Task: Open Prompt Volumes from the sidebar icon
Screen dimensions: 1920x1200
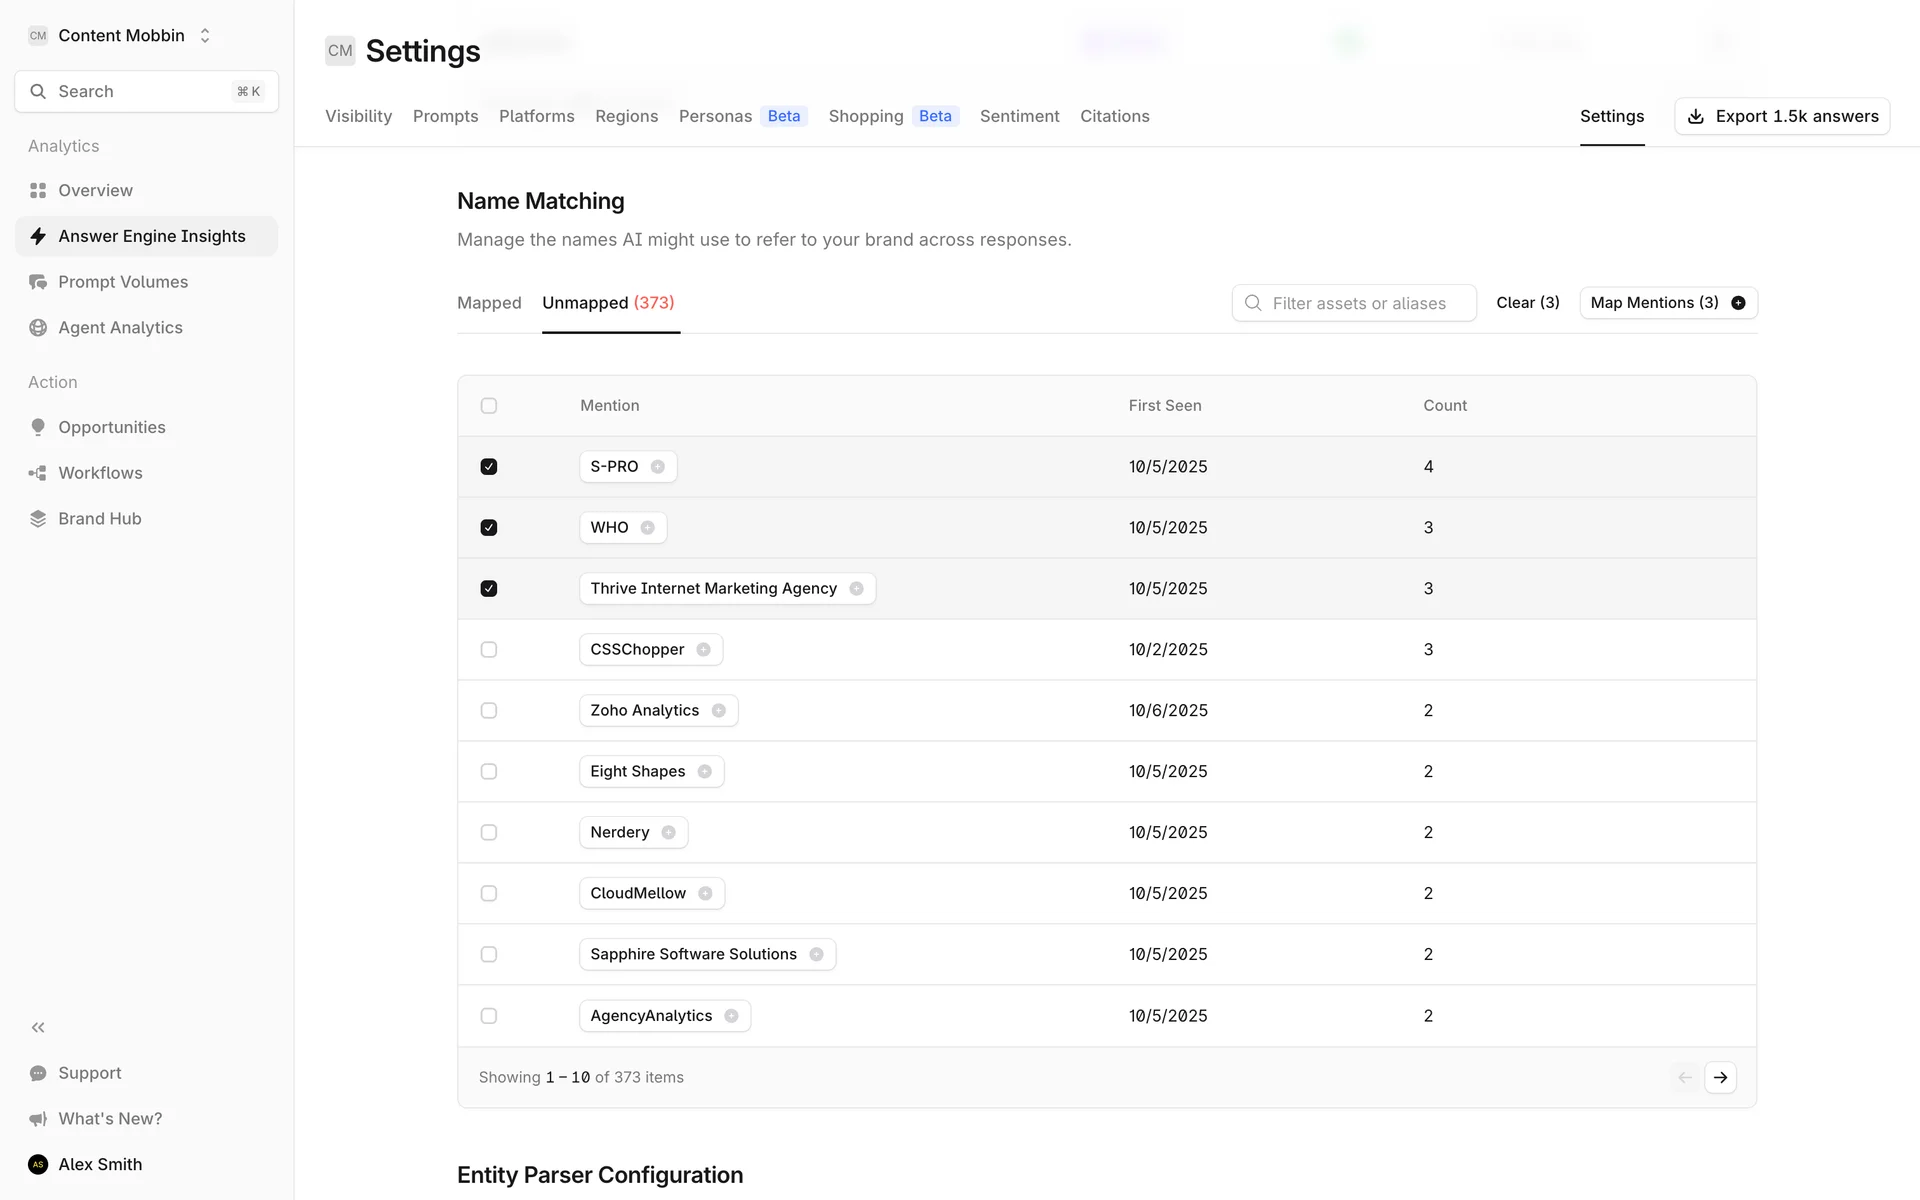Action: [38, 282]
